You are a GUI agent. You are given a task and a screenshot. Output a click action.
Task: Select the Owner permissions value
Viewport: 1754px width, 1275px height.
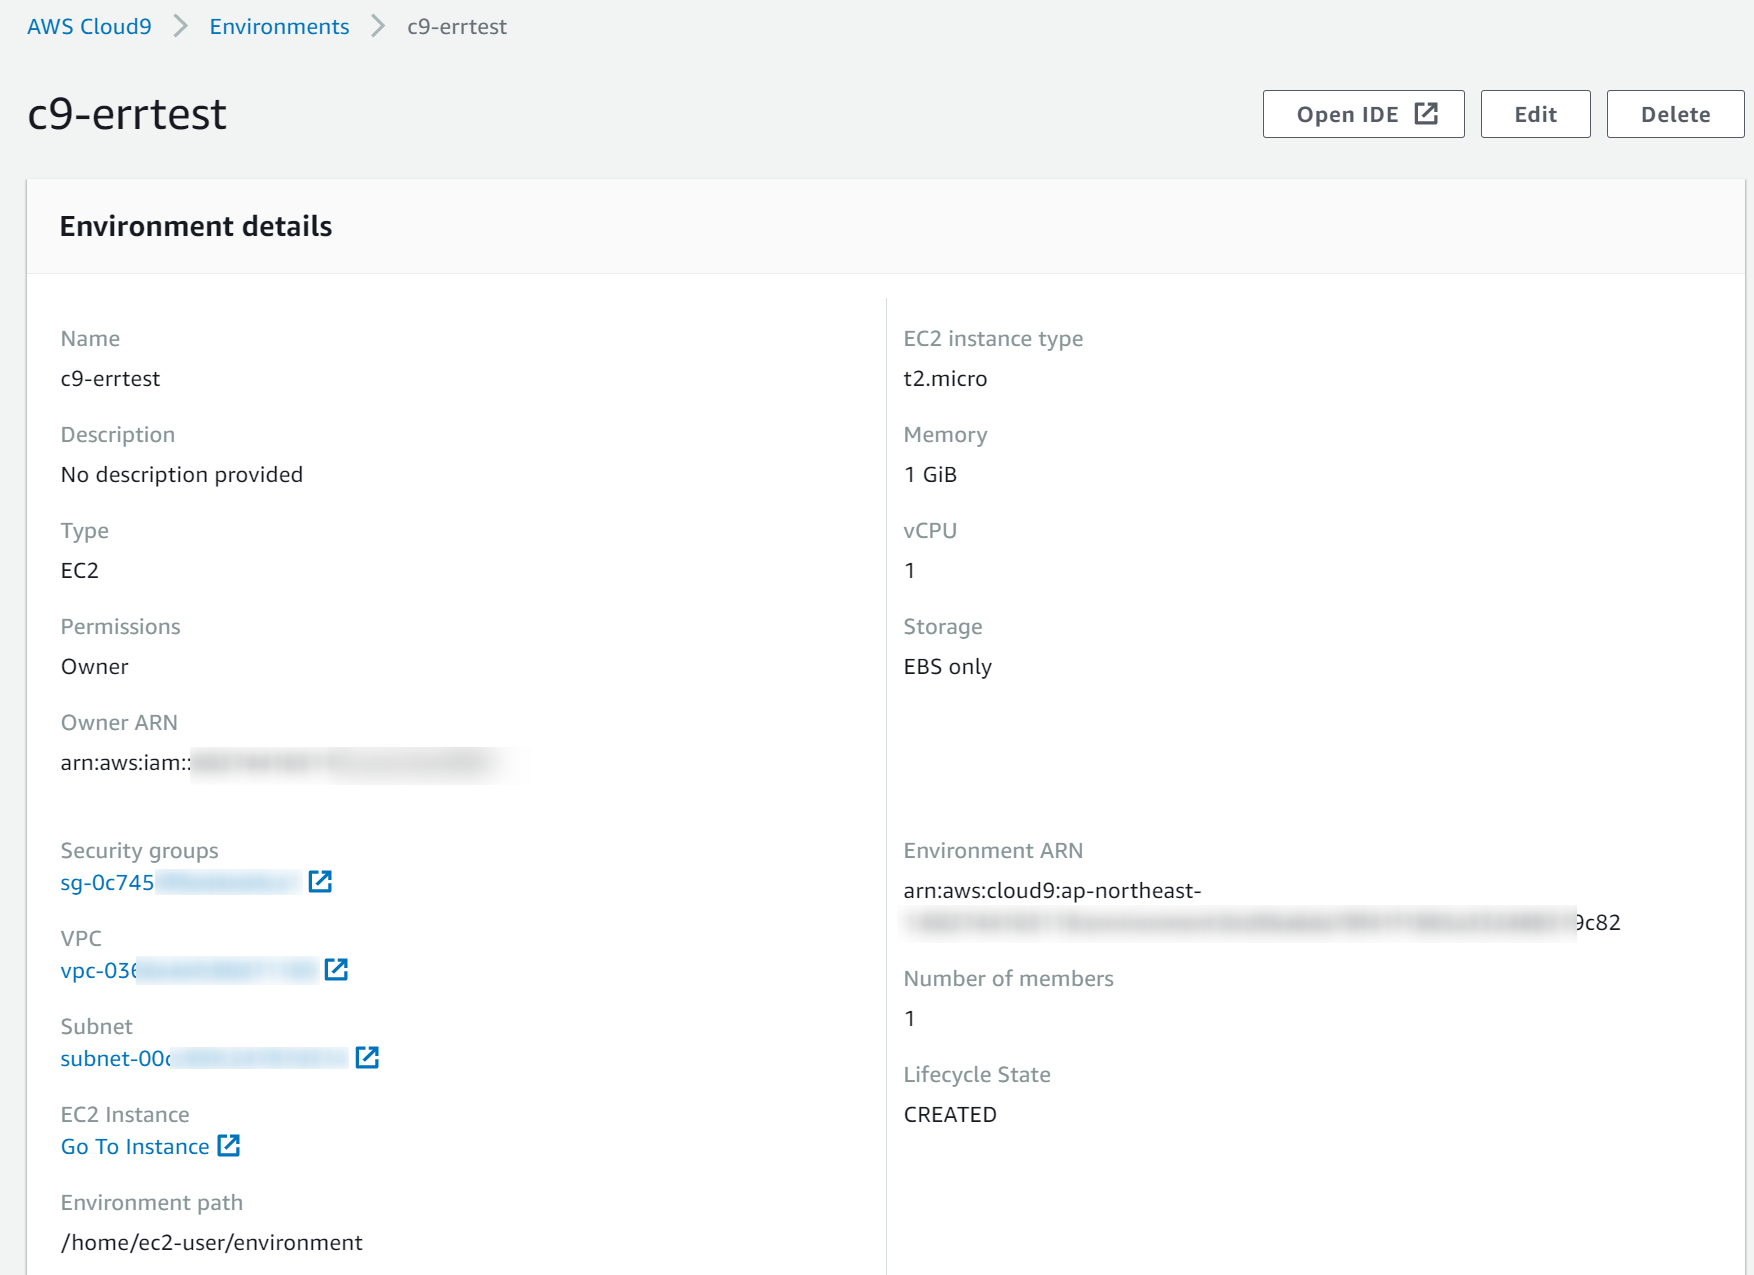click(x=95, y=666)
